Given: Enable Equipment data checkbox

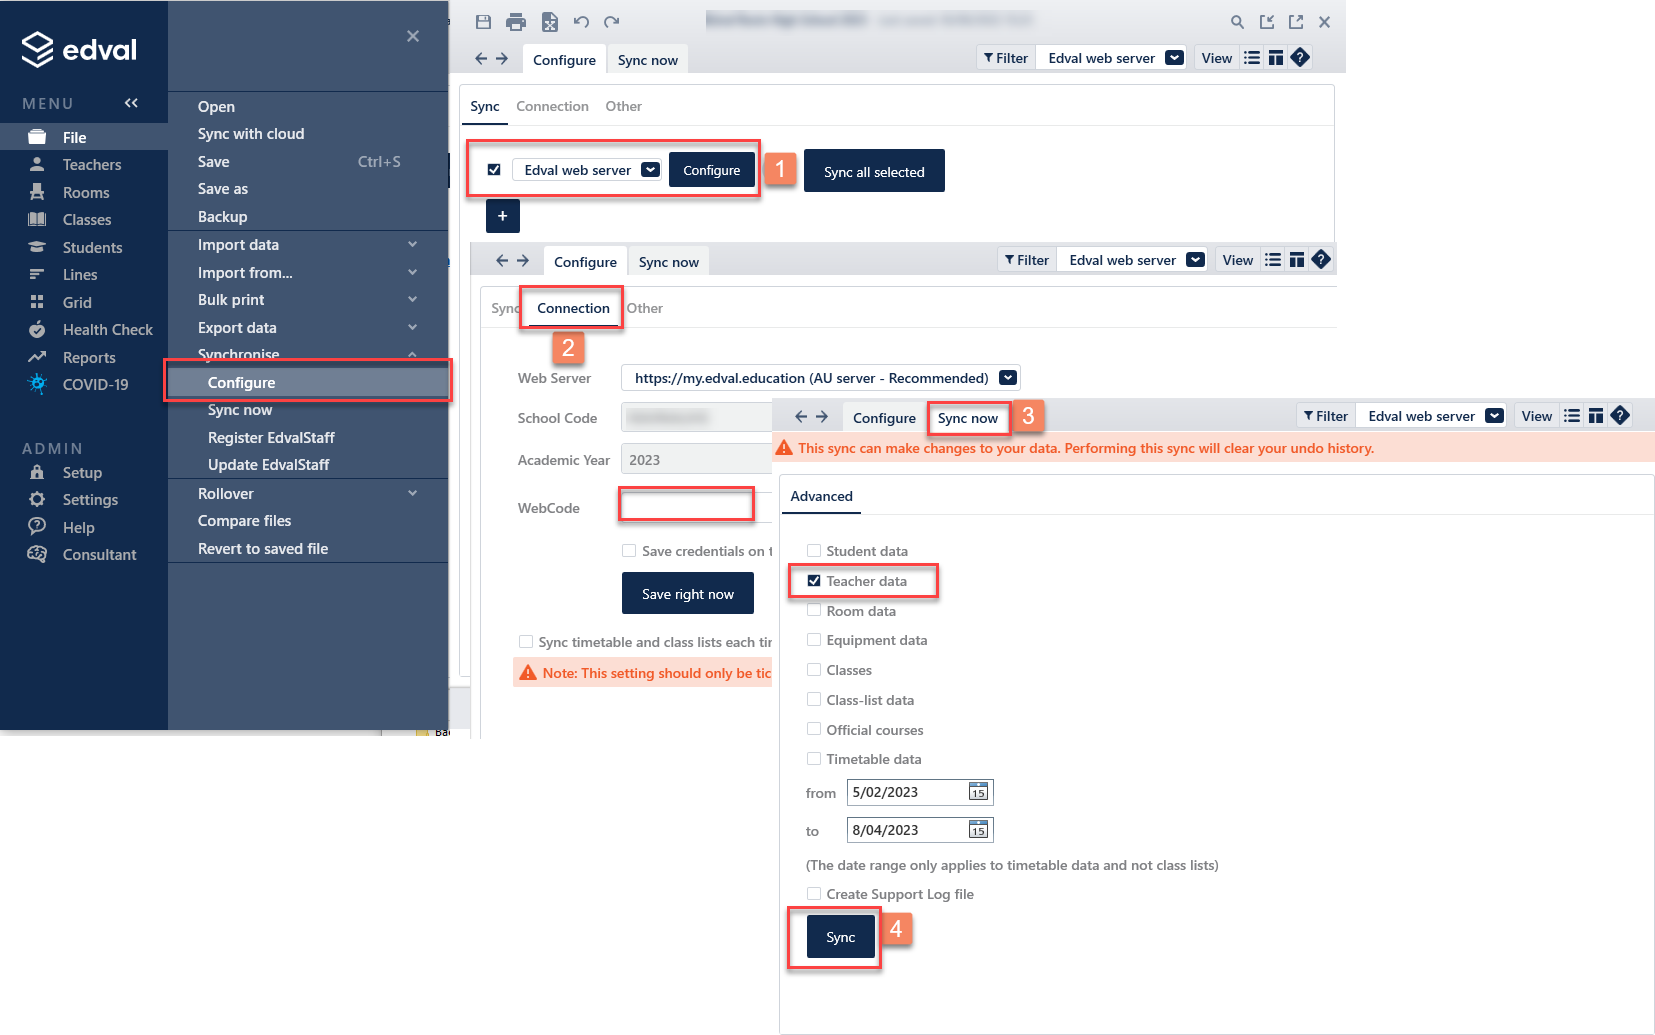Looking at the screenshot, I should [814, 640].
